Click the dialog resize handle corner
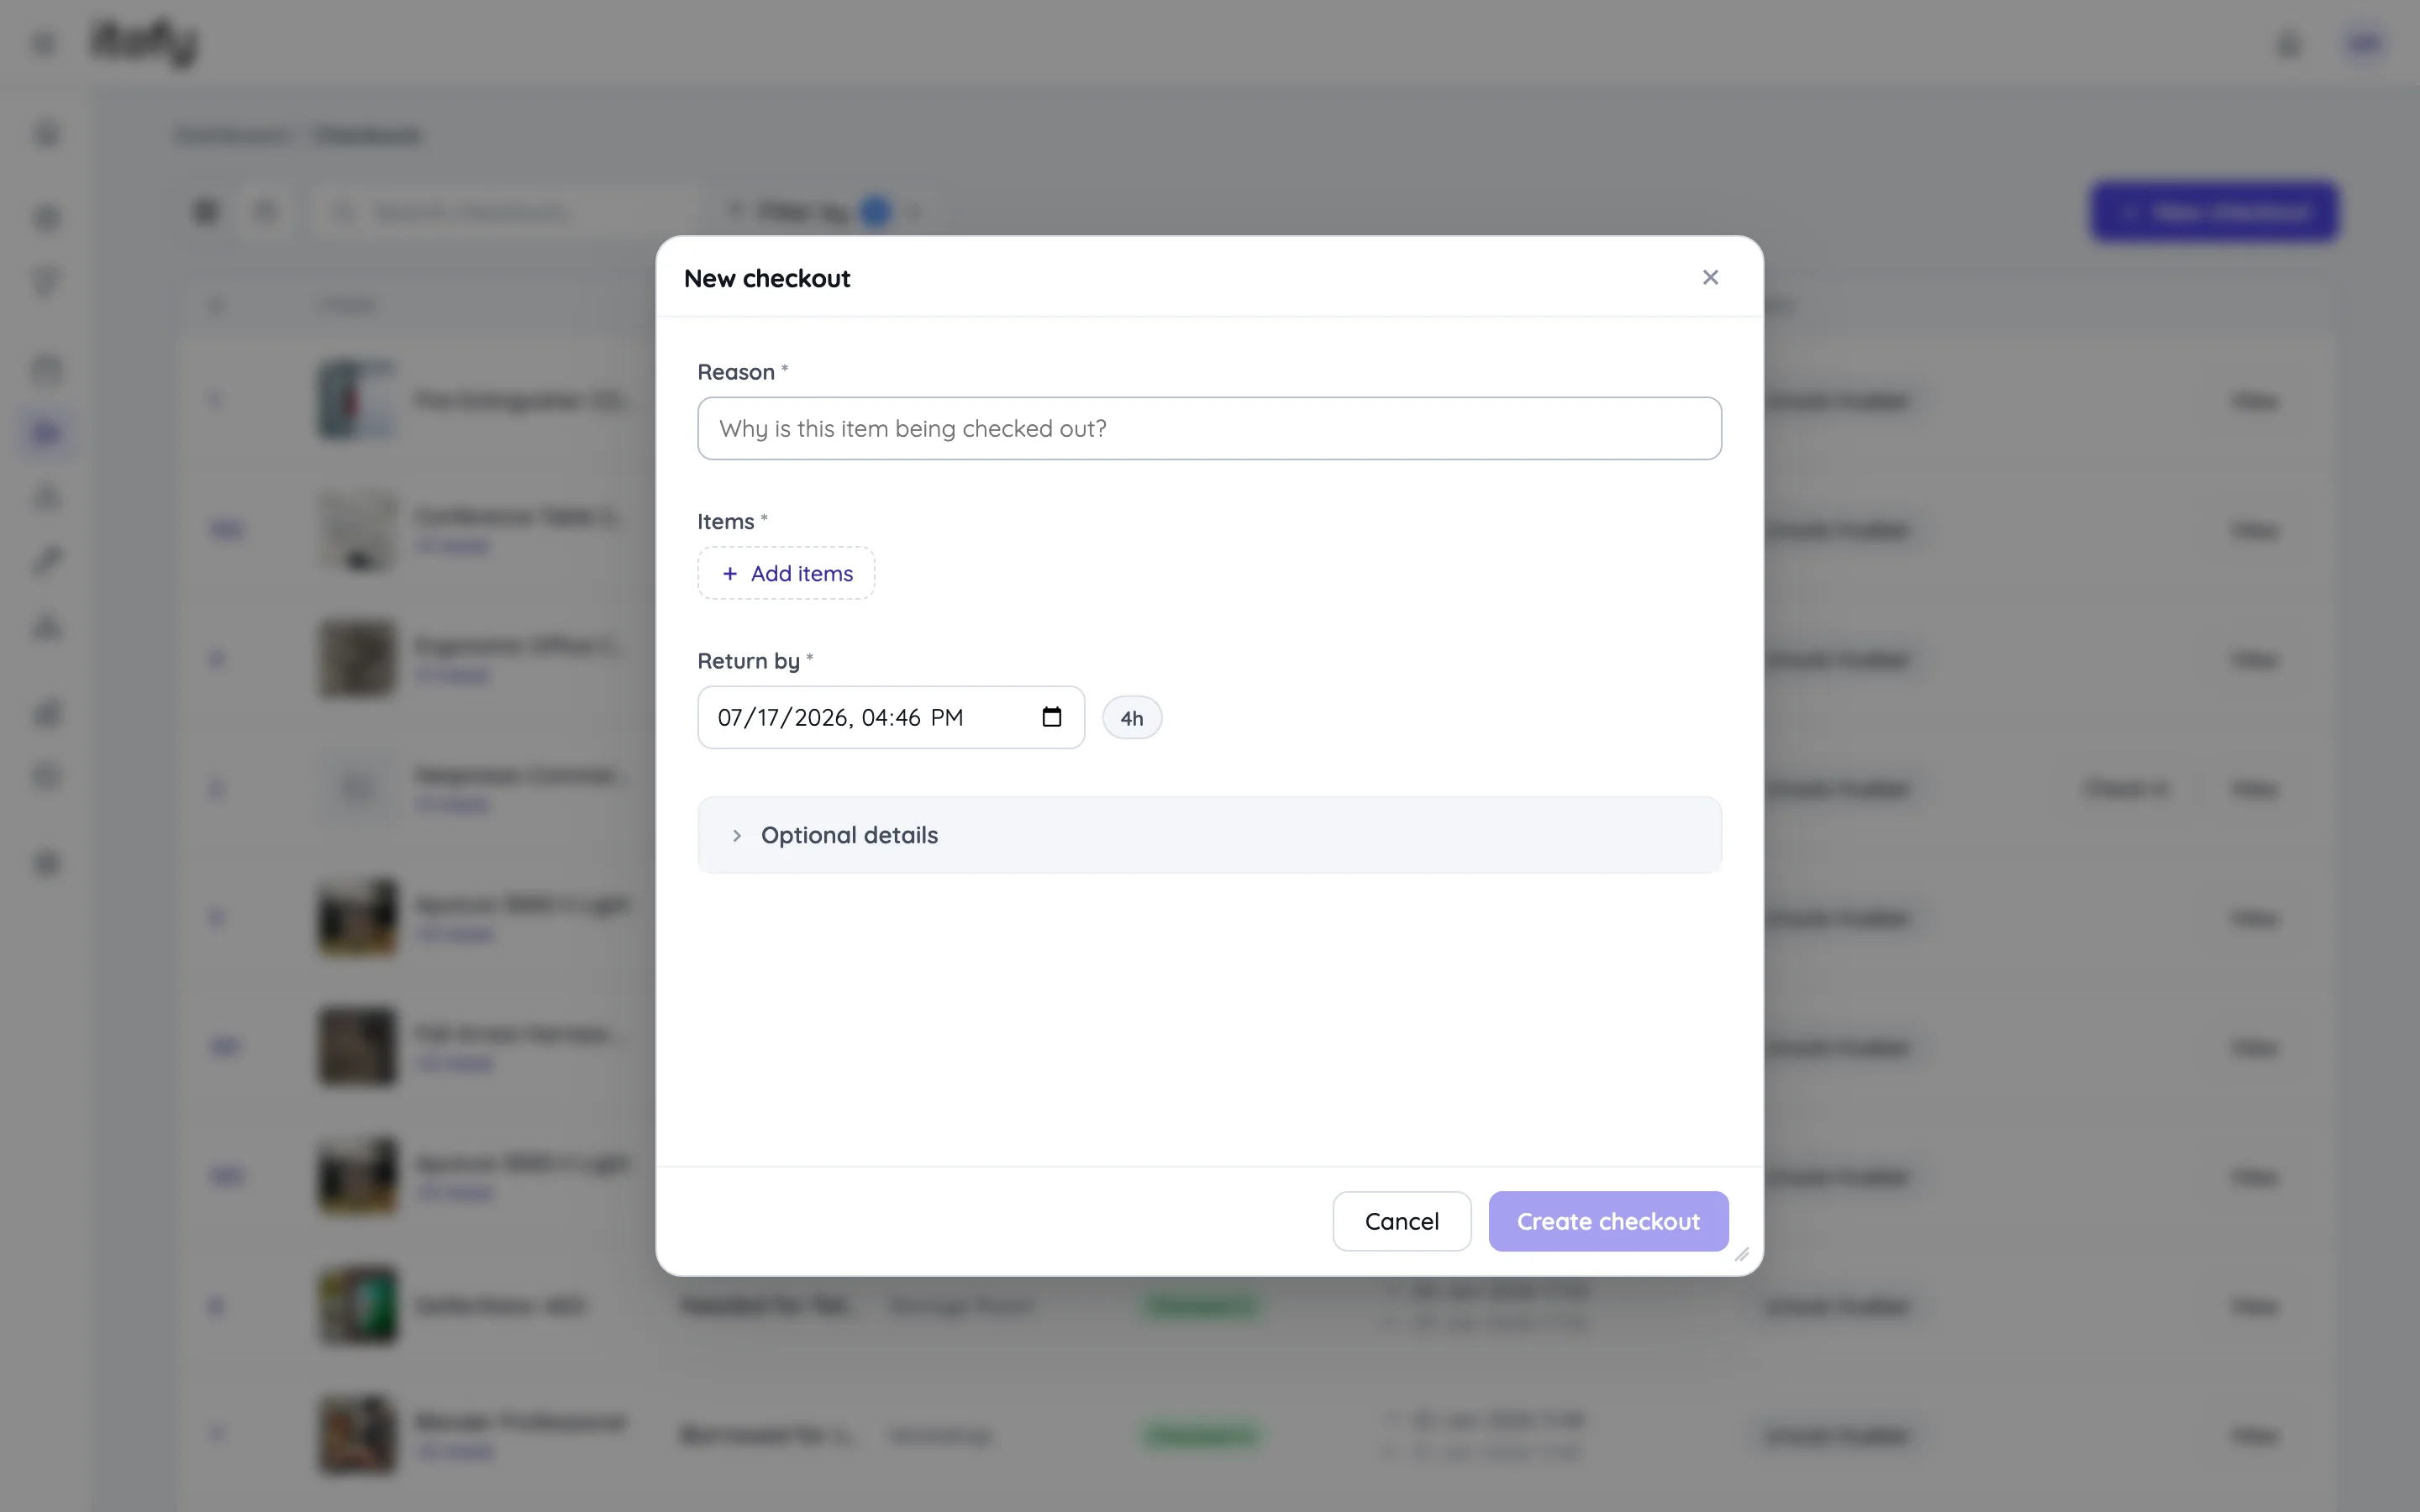This screenshot has width=2420, height=1512. point(1742,1254)
